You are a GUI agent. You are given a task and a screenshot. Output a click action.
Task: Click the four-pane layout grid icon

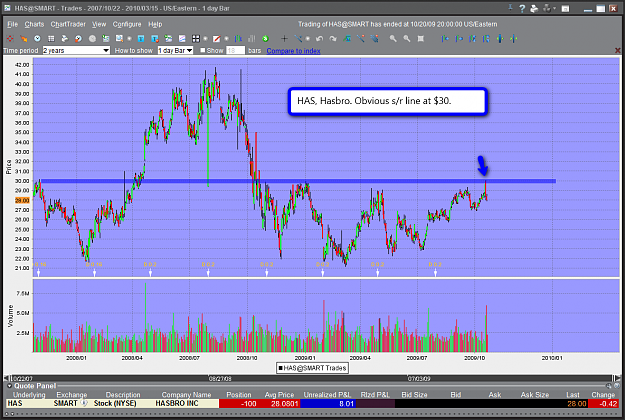click(x=196, y=39)
